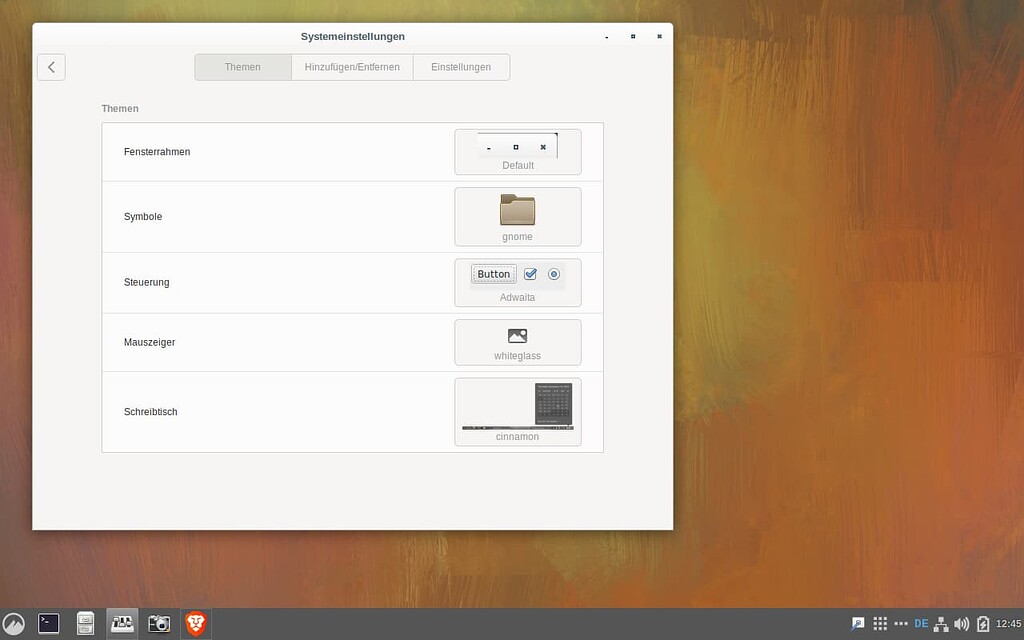Launch the Terminal from the panel
The image size is (1024, 640).
[49, 624]
